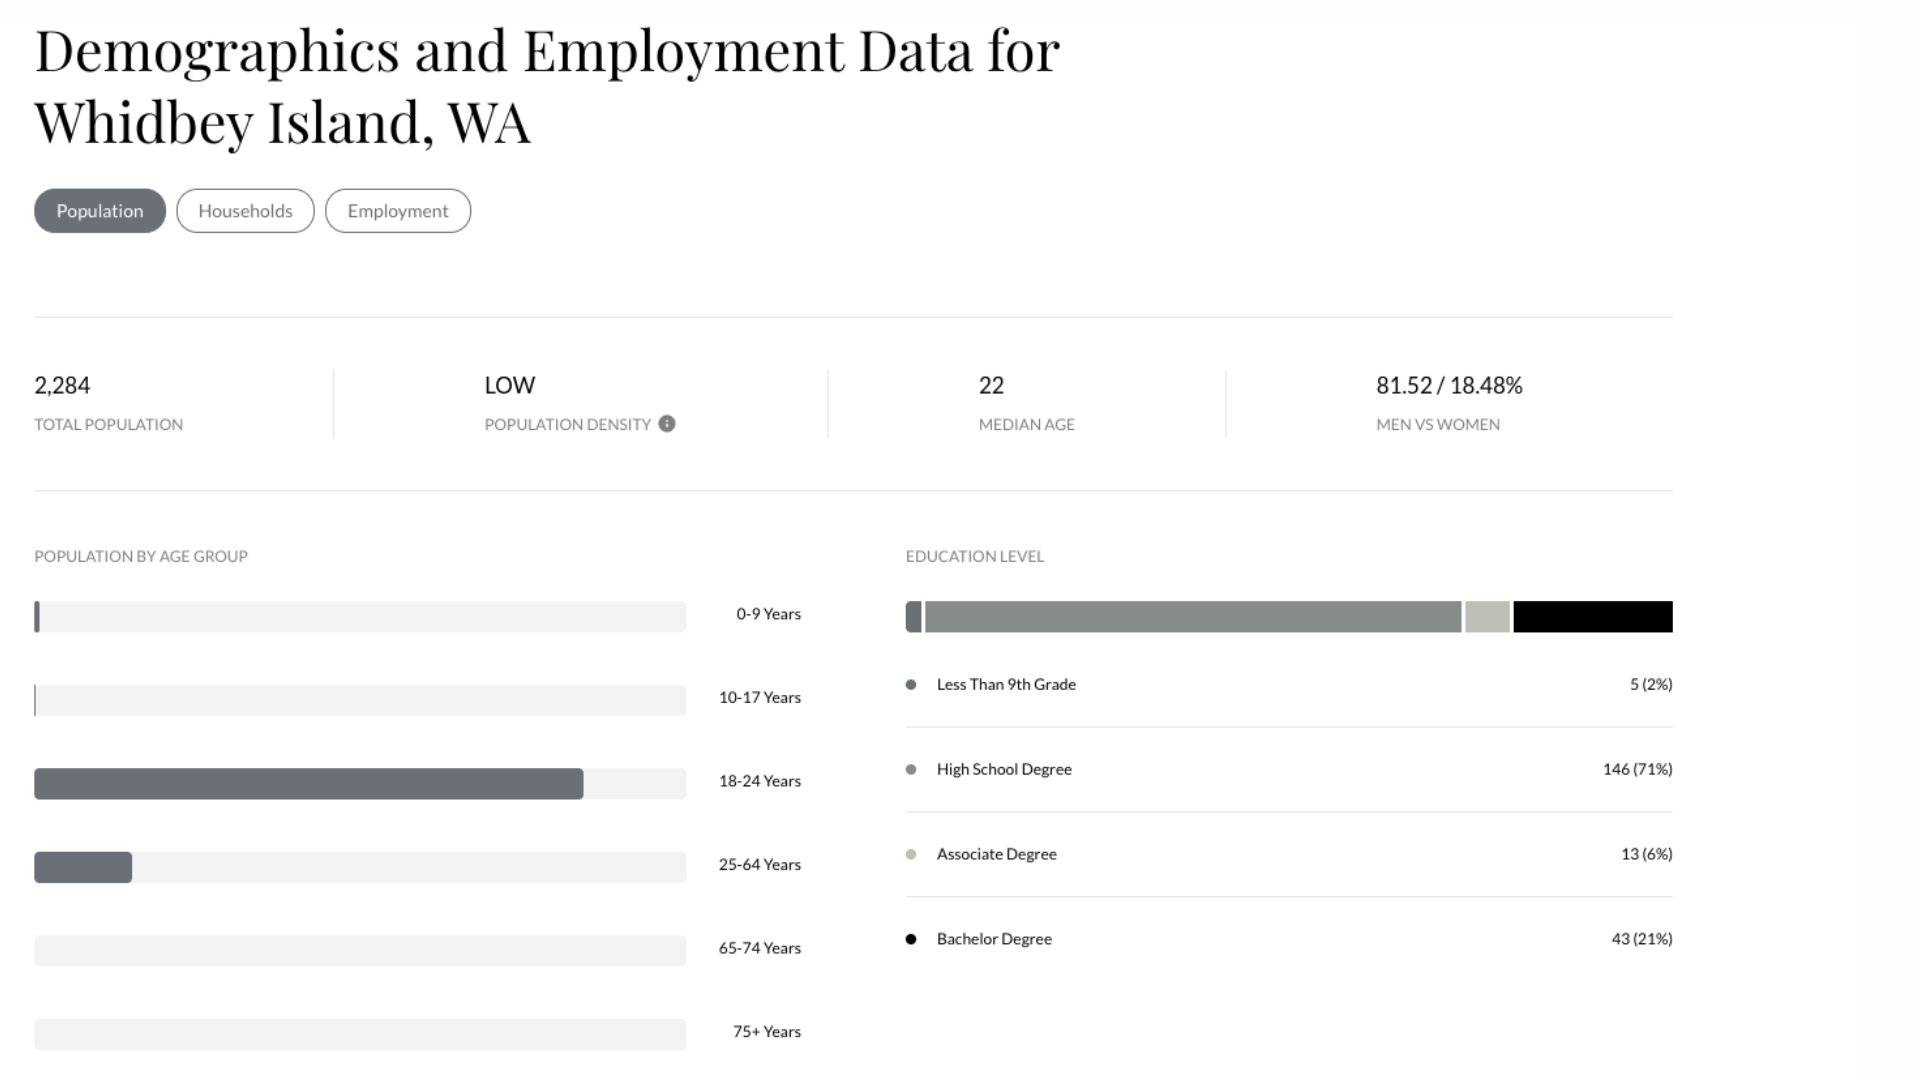Click the 25-64 Years age bar
The height and width of the screenshot is (1080, 1920).
(x=83, y=867)
